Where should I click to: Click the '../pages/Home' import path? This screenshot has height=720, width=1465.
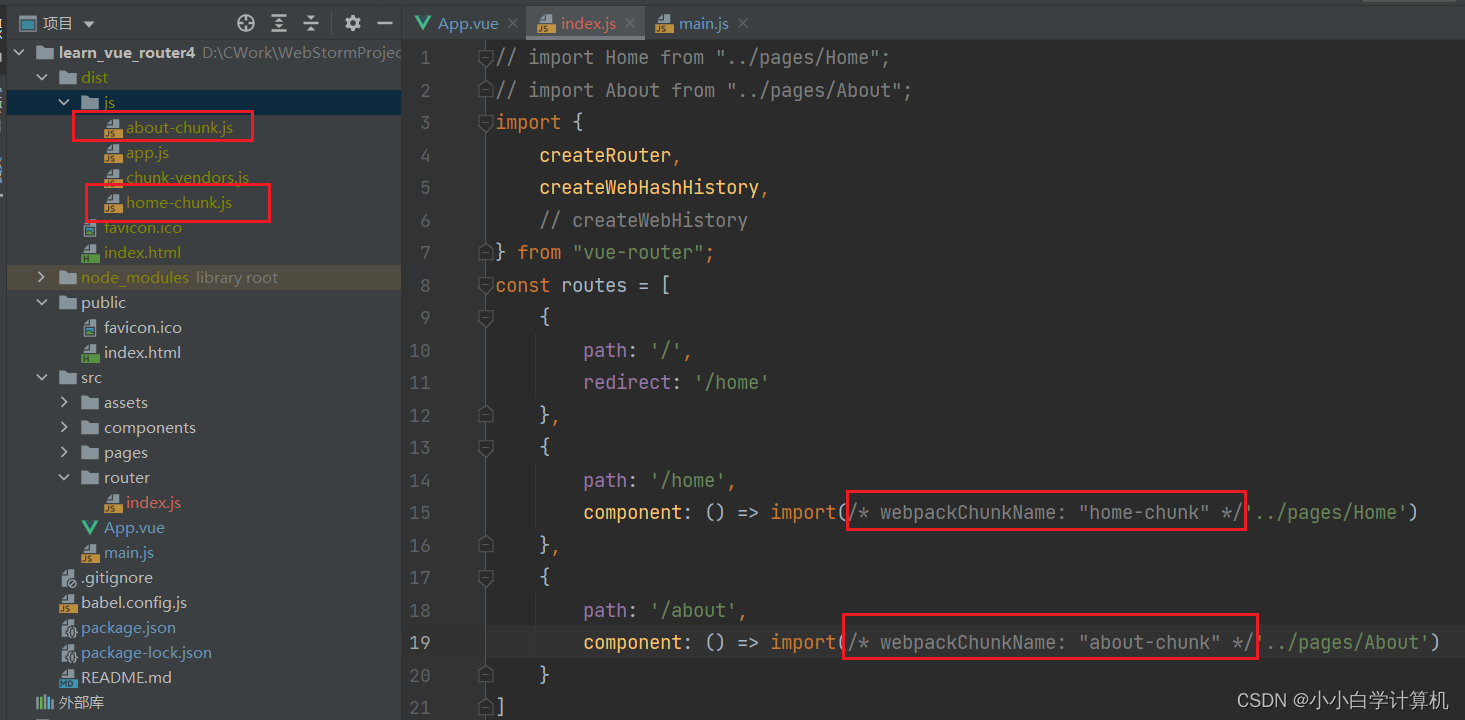click(x=1327, y=512)
